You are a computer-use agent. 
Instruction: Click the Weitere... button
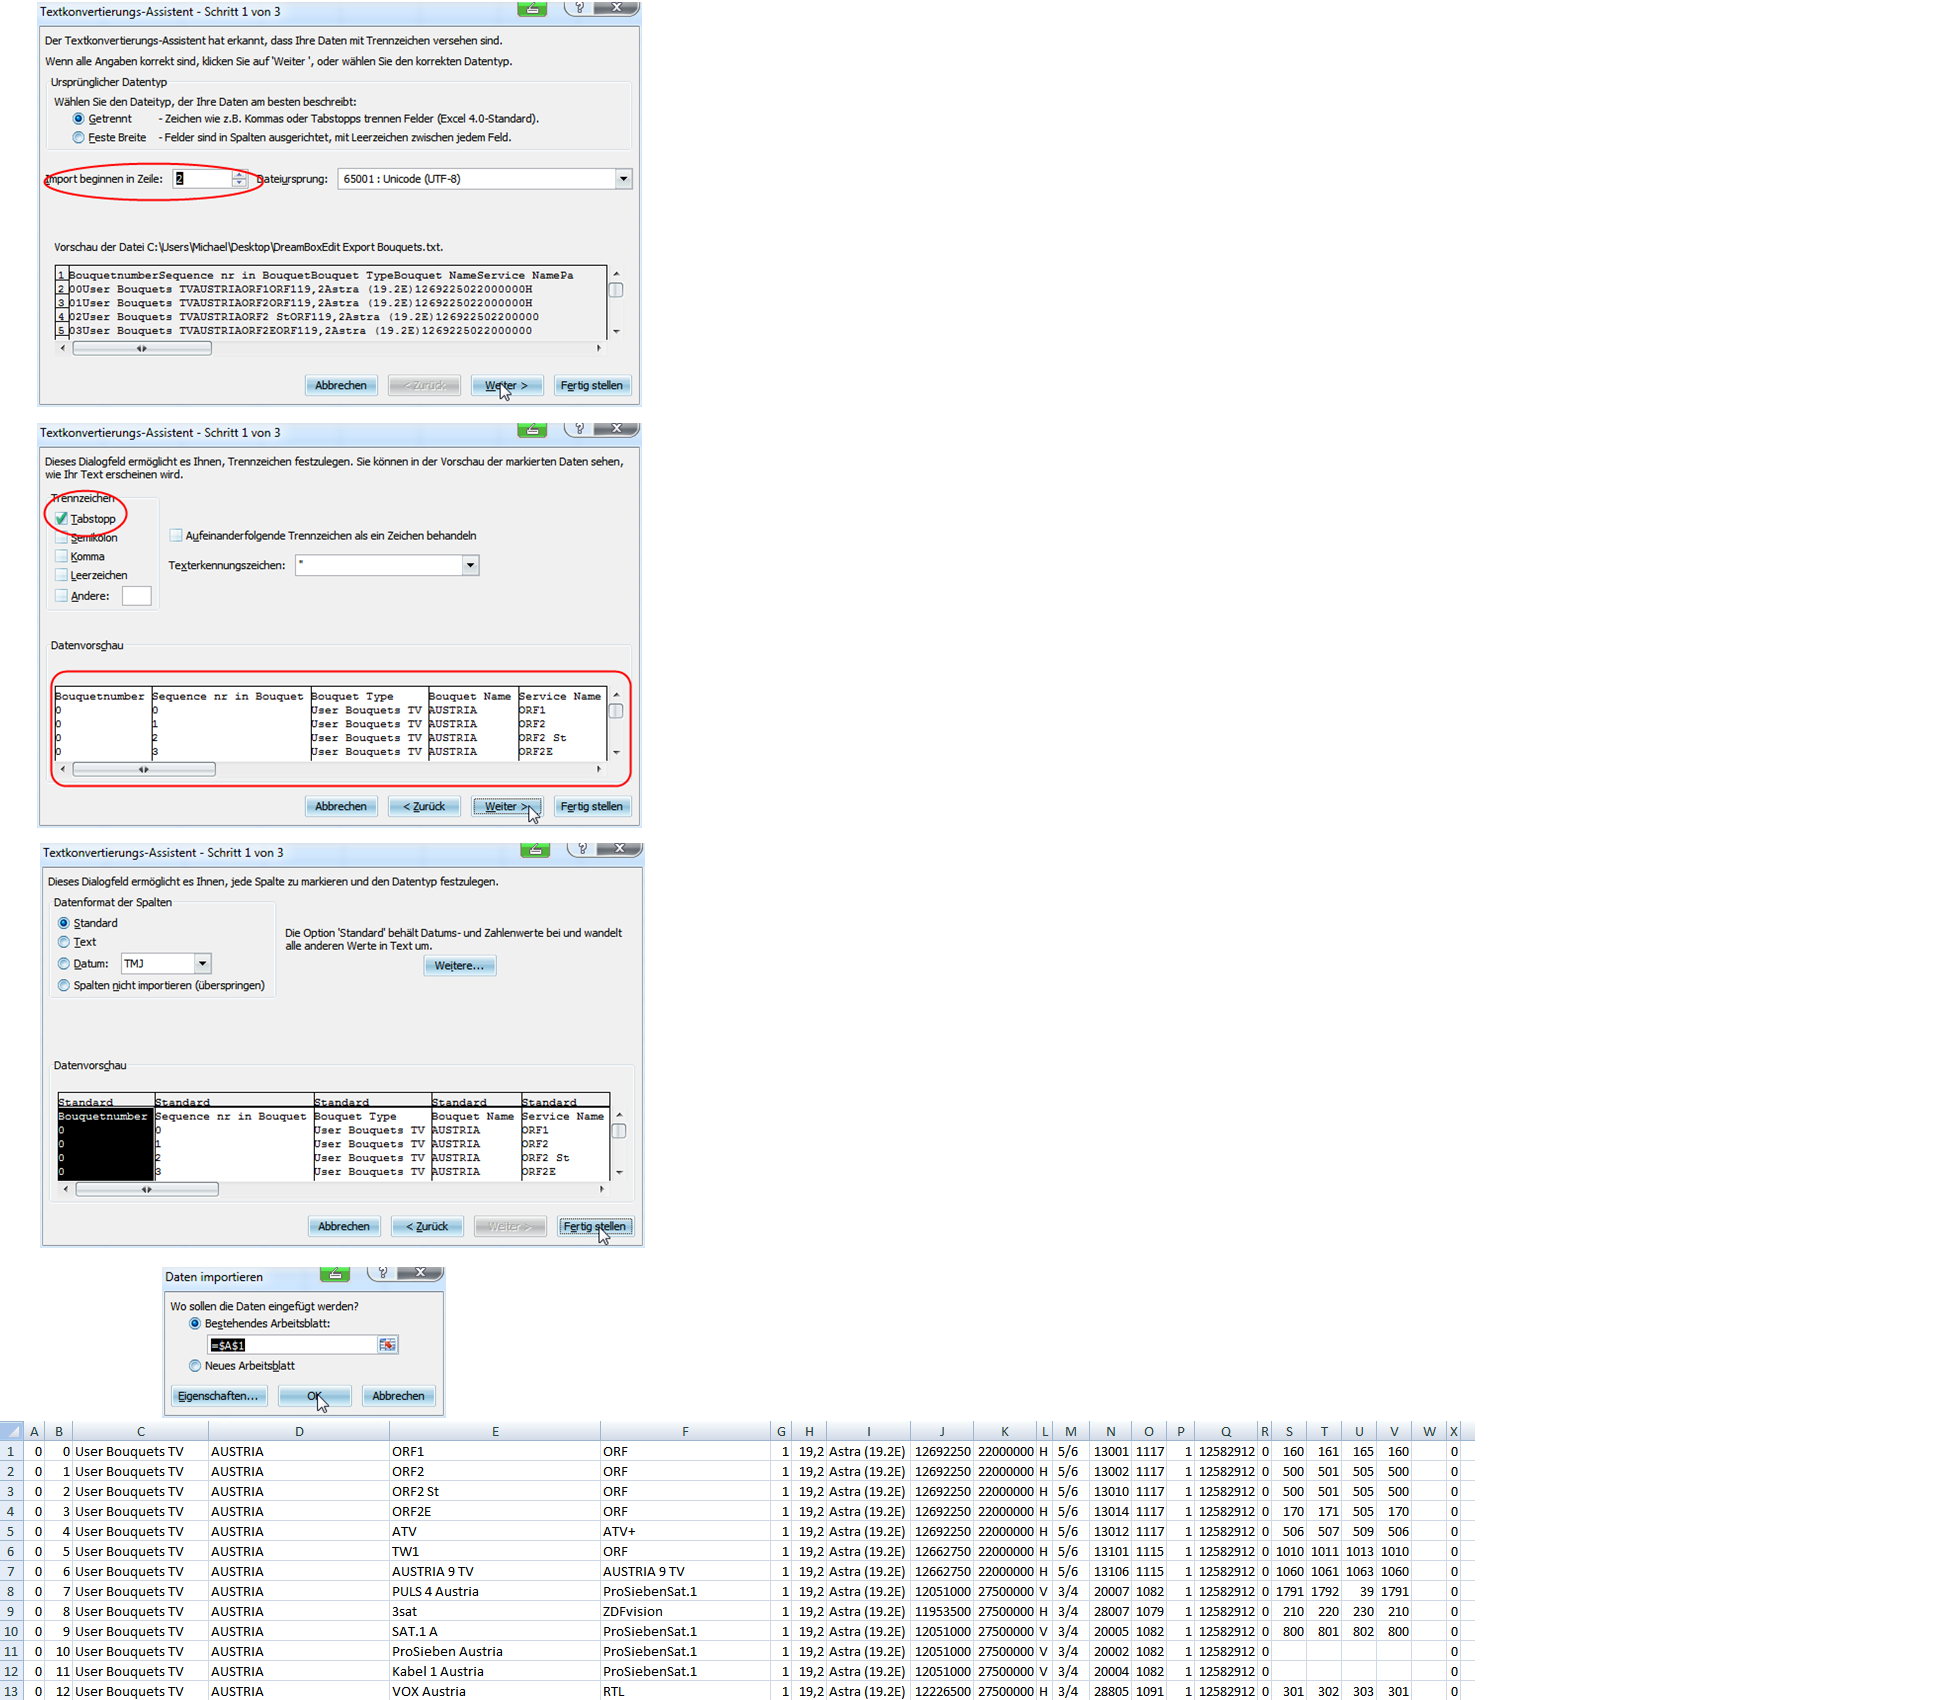pos(459,966)
